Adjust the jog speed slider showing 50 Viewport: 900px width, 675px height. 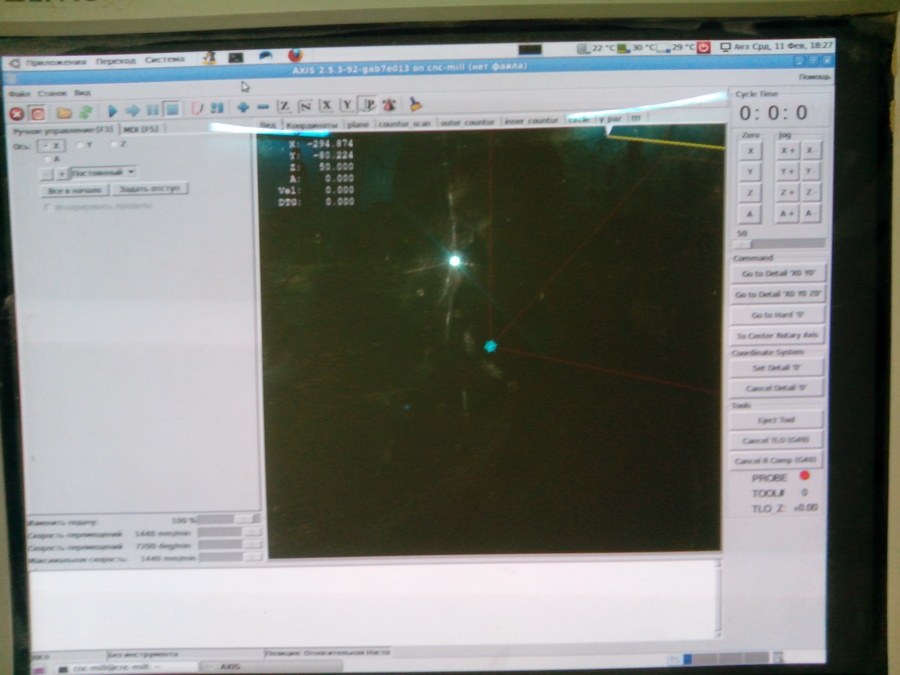pos(779,243)
